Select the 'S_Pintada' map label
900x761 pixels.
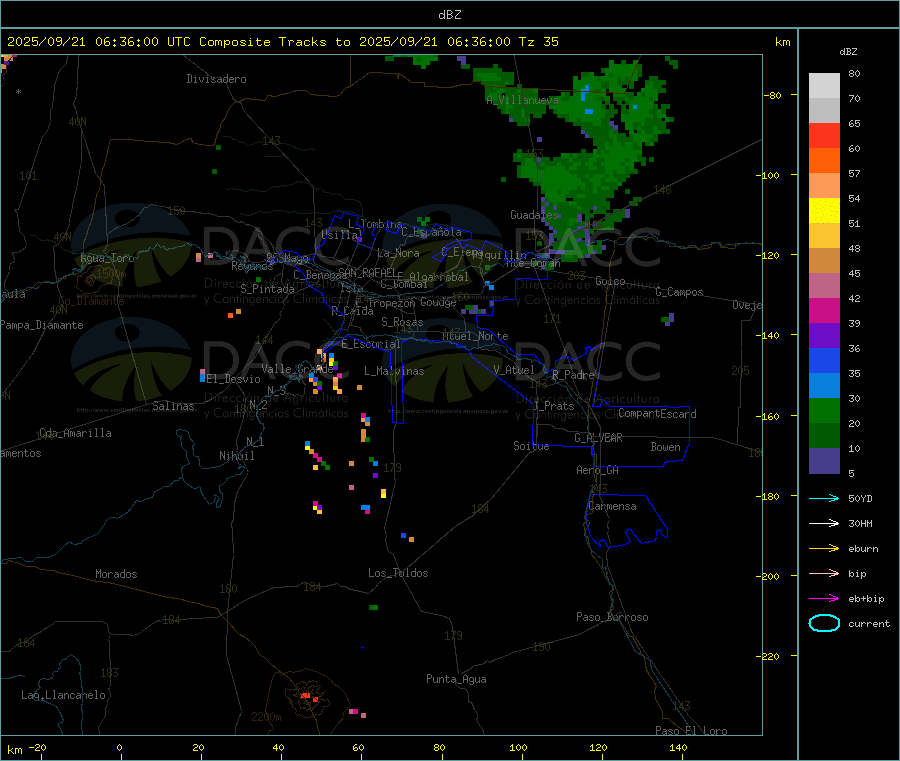click(267, 289)
